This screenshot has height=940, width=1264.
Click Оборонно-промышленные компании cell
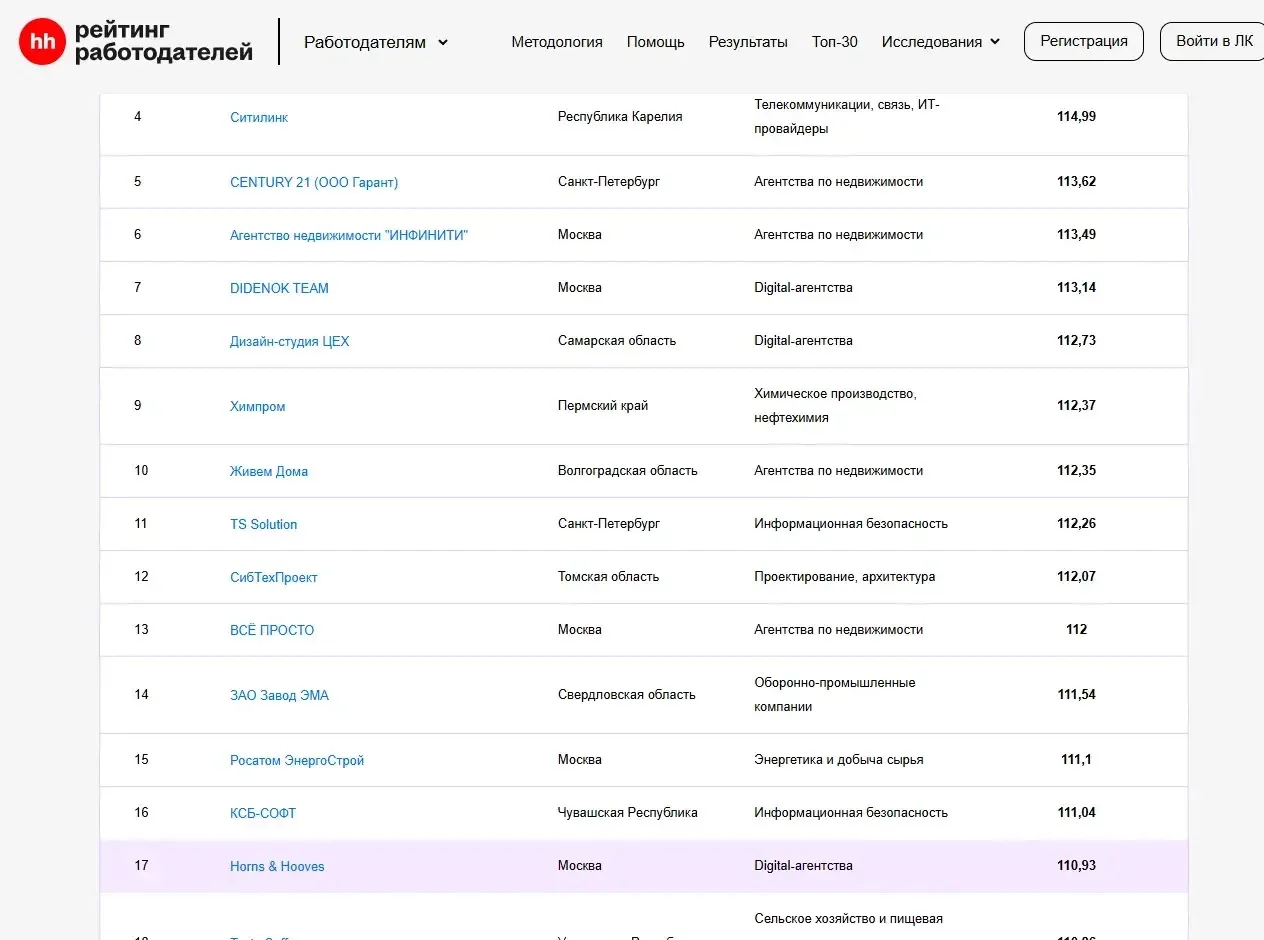pyautogui.click(x=835, y=694)
